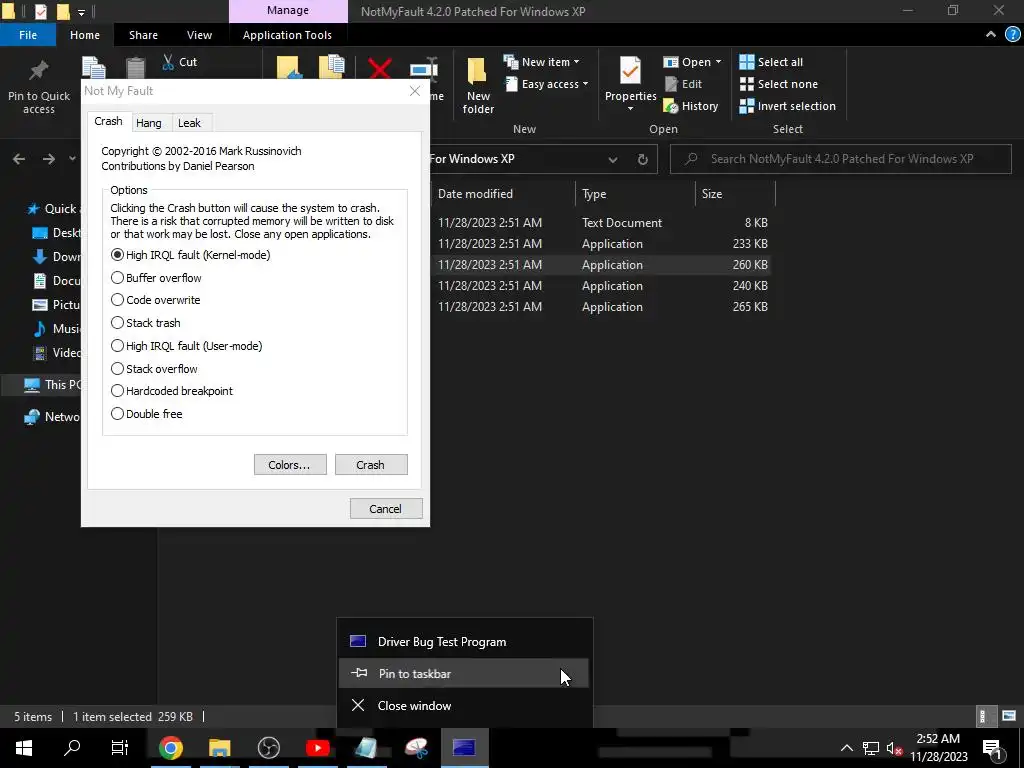Open Explorer Help question mark
Image resolution: width=1024 pixels, height=768 pixels.
tap(1012, 35)
